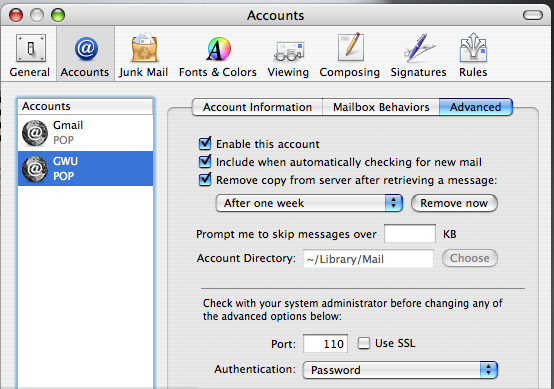Click the yellow minimize window button

pyautogui.click(x=37, y=15)
